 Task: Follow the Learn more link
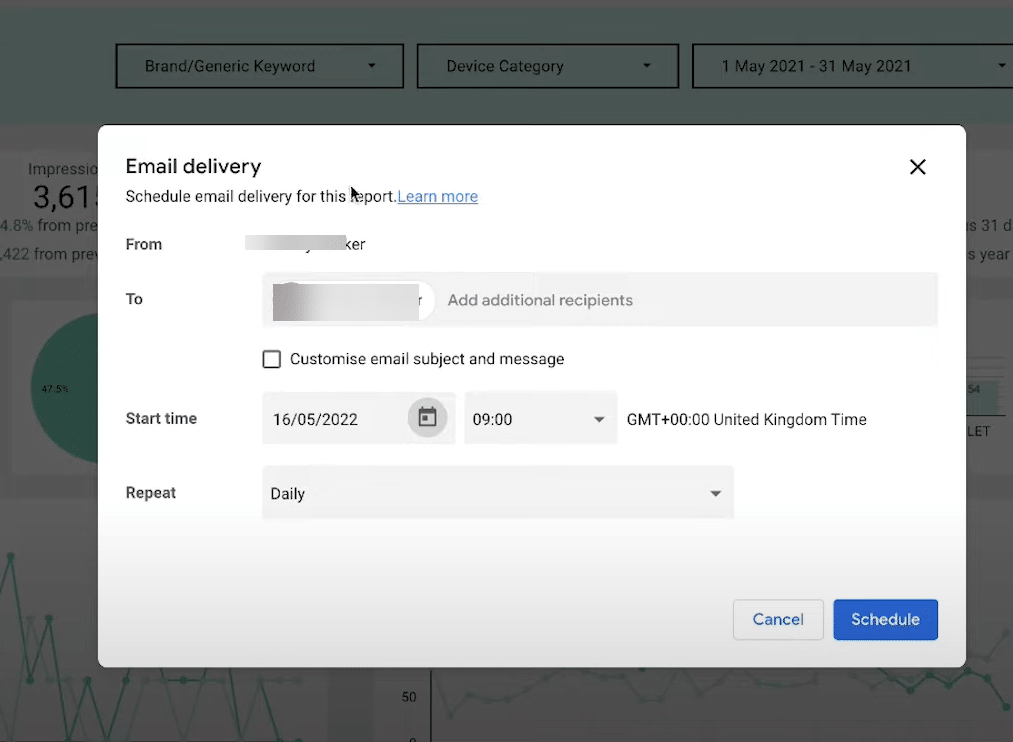pyautogui.click(x=437, y=197)
